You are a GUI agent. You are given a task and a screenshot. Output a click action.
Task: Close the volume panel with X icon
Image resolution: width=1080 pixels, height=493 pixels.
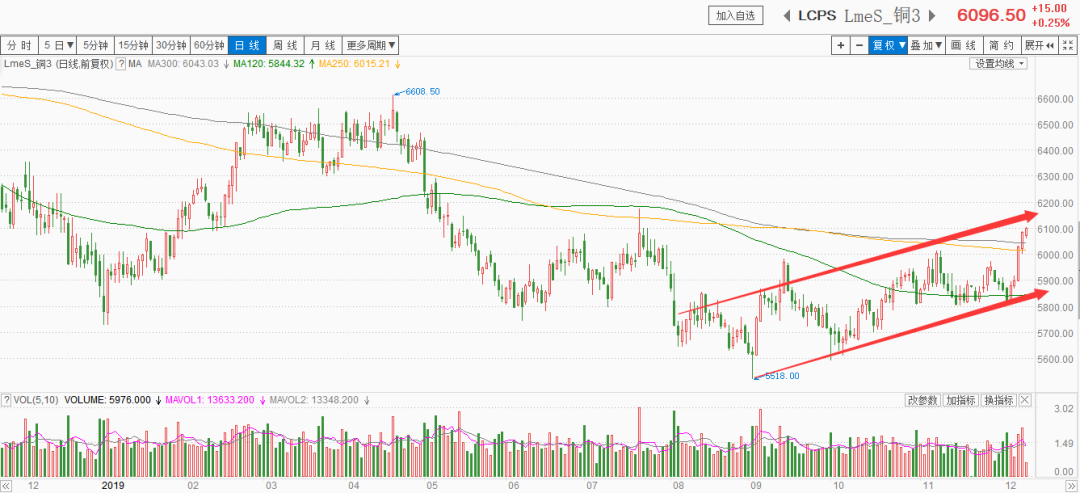click(x=1023, y=400)
